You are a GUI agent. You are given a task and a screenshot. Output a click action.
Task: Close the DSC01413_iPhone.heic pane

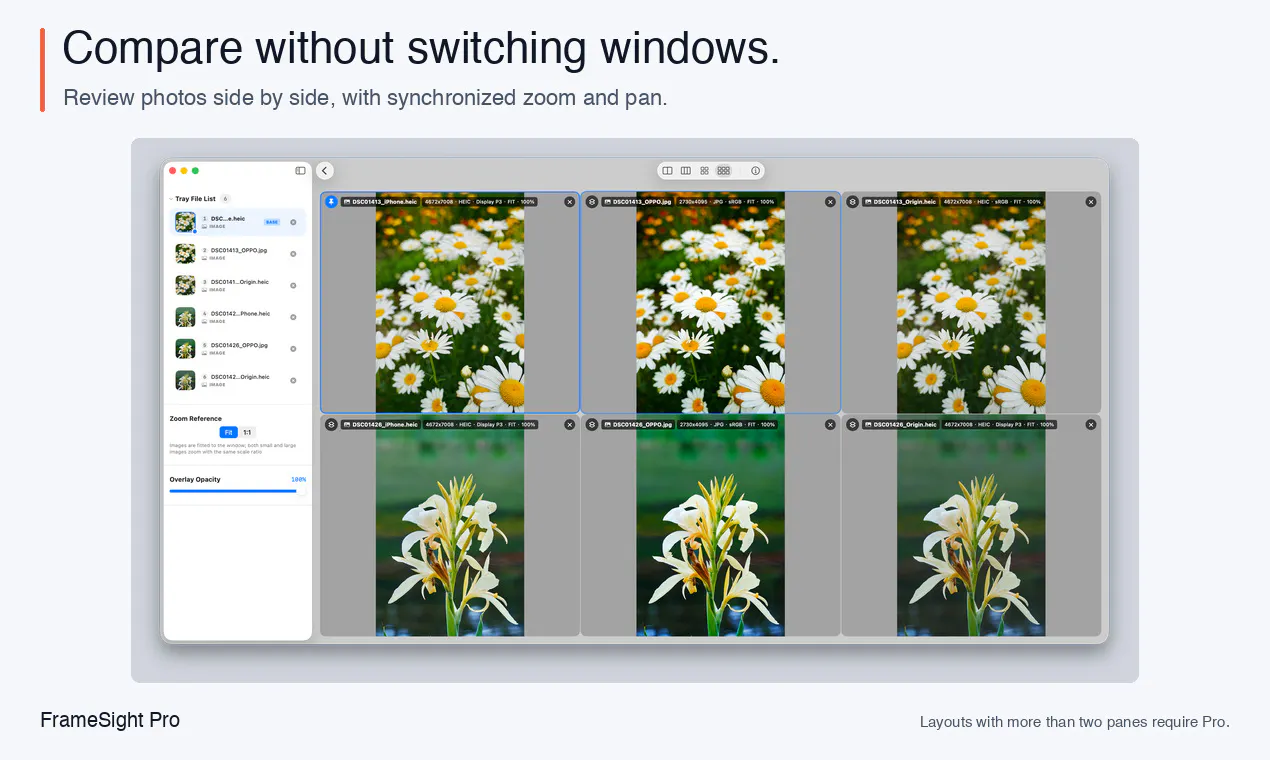(570, 202)
